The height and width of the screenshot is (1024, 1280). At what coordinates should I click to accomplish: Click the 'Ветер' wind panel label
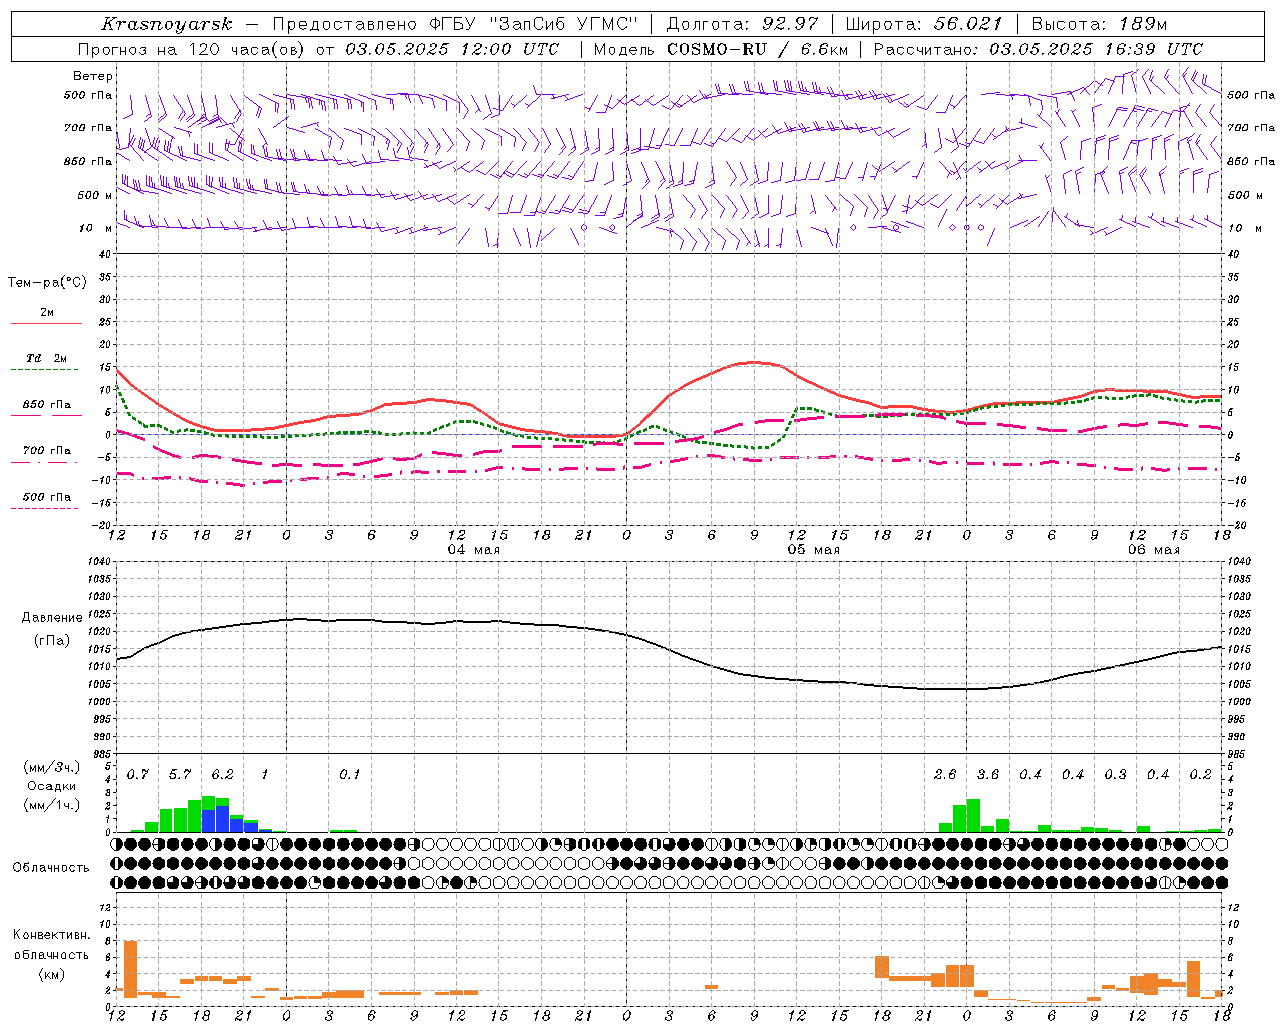pos(93,76)
